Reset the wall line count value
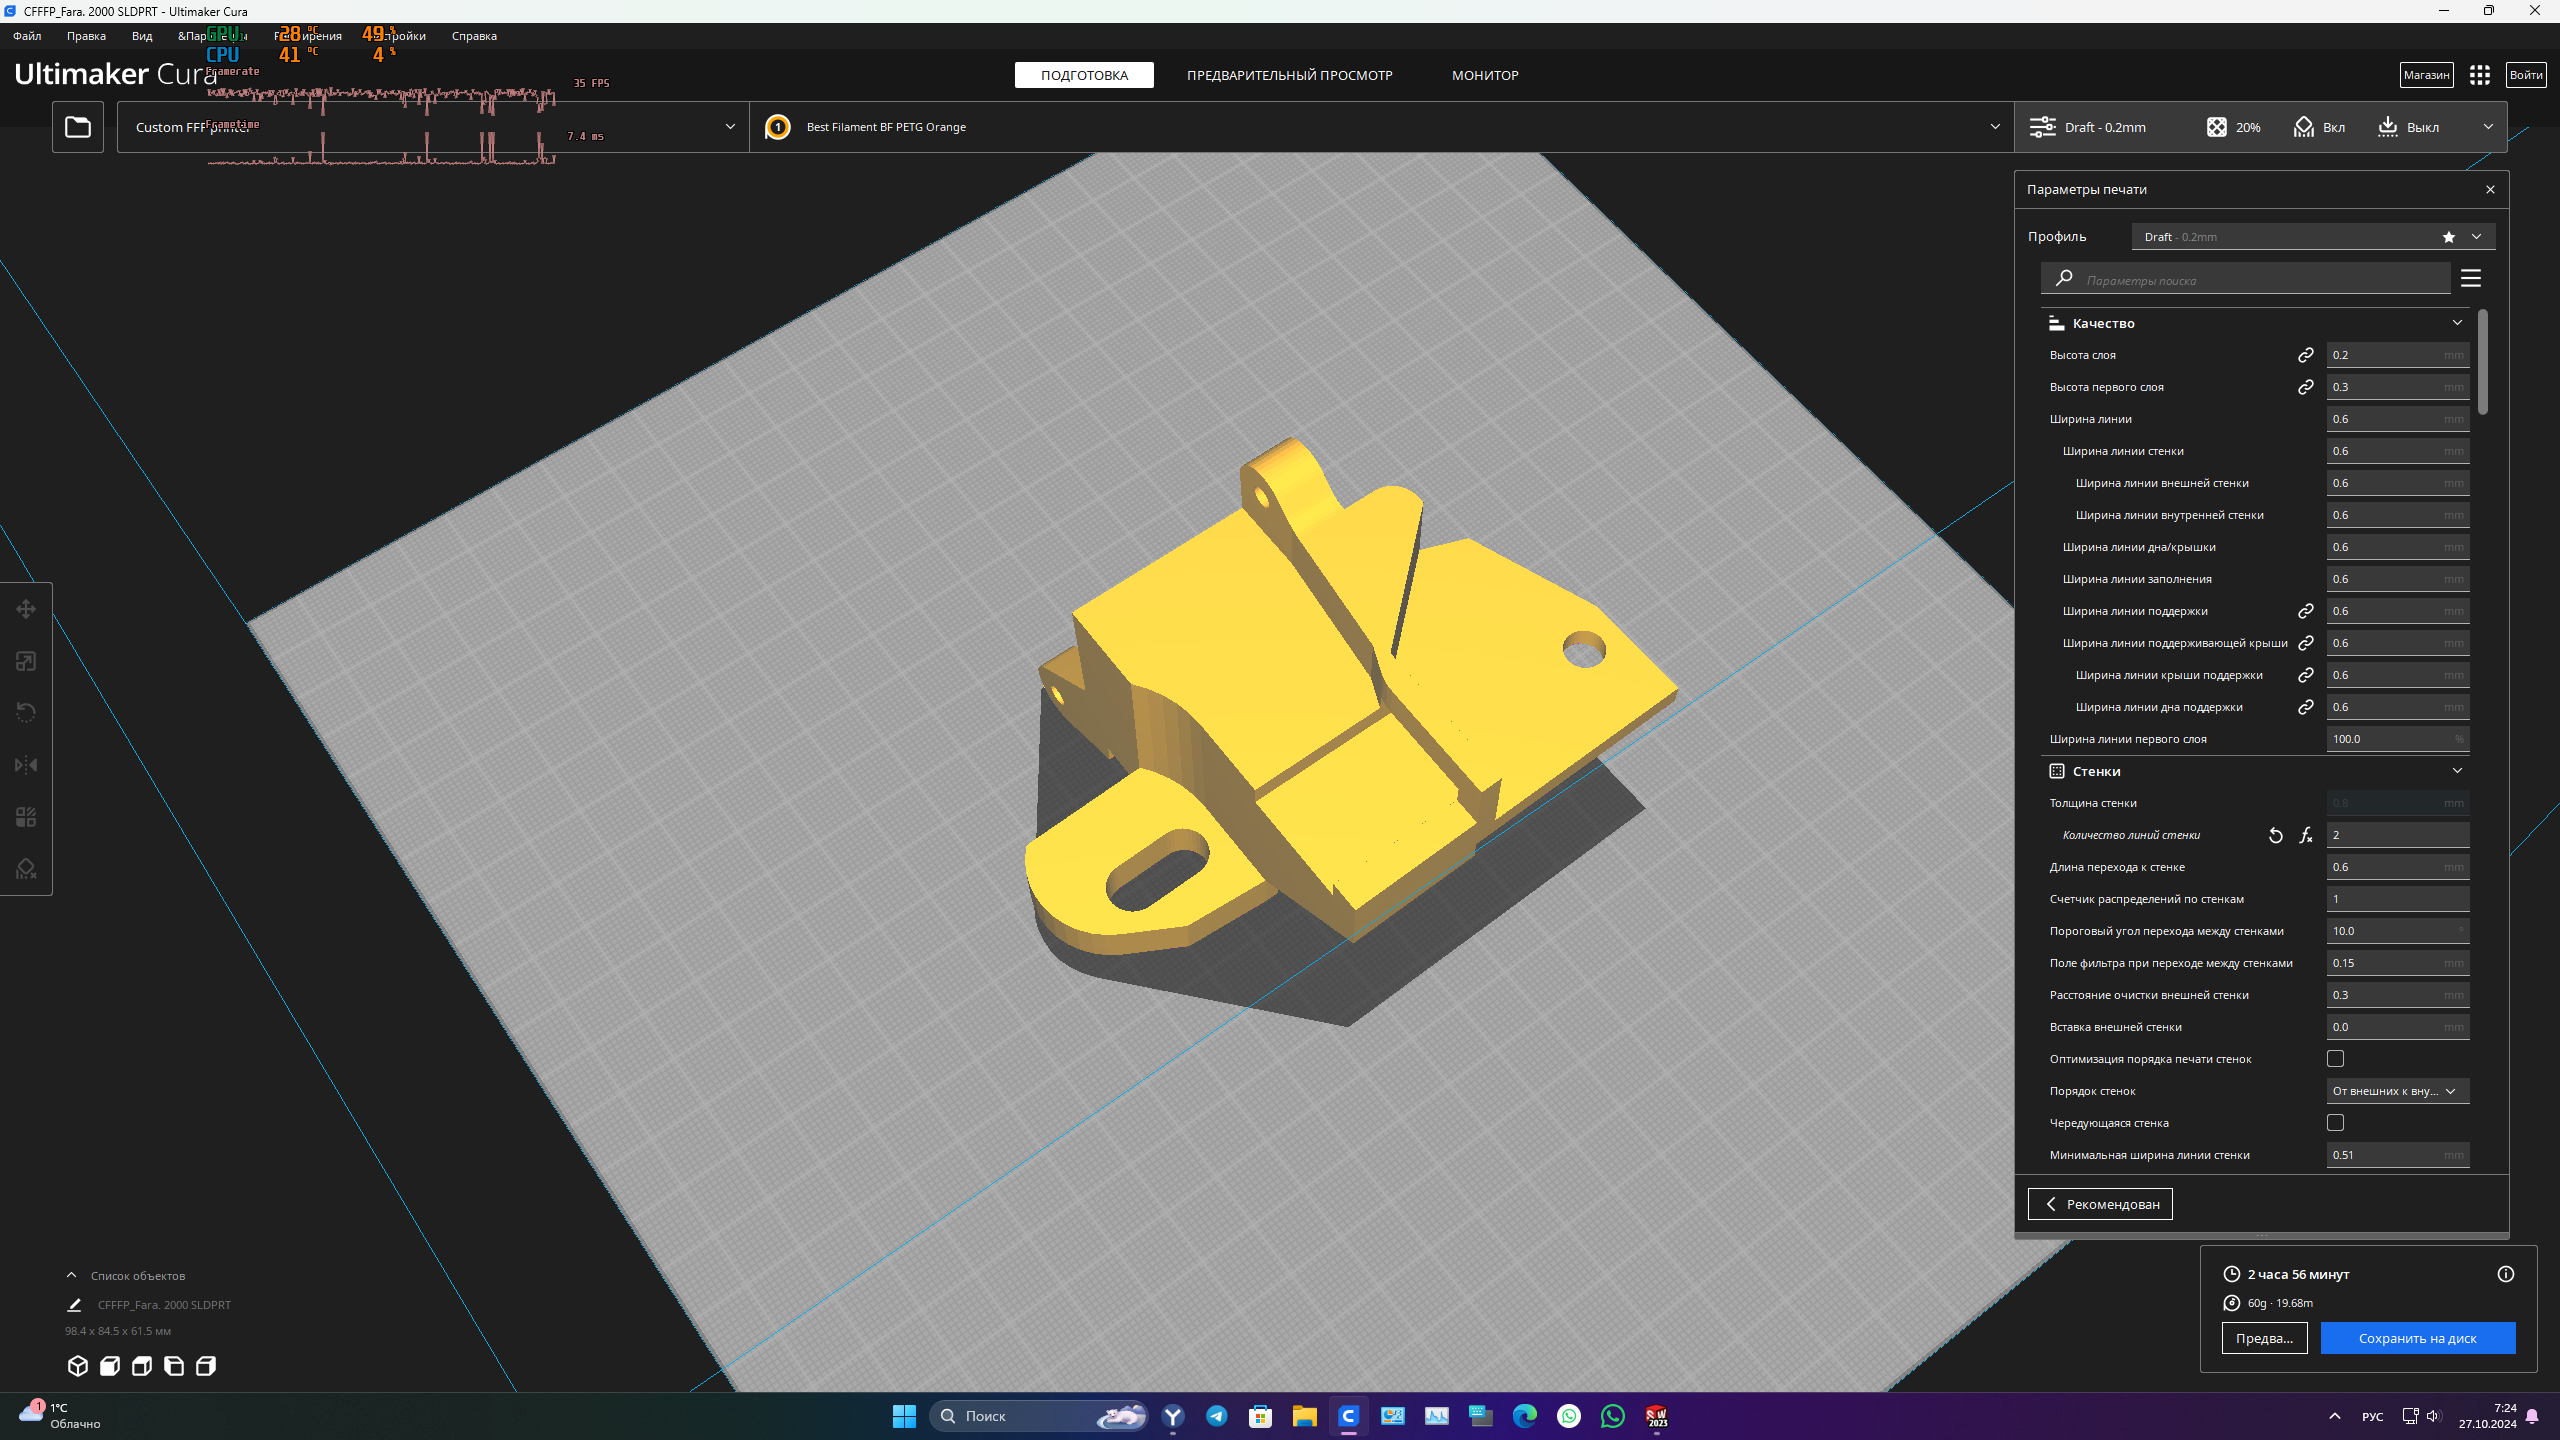 click(2276, 835)
